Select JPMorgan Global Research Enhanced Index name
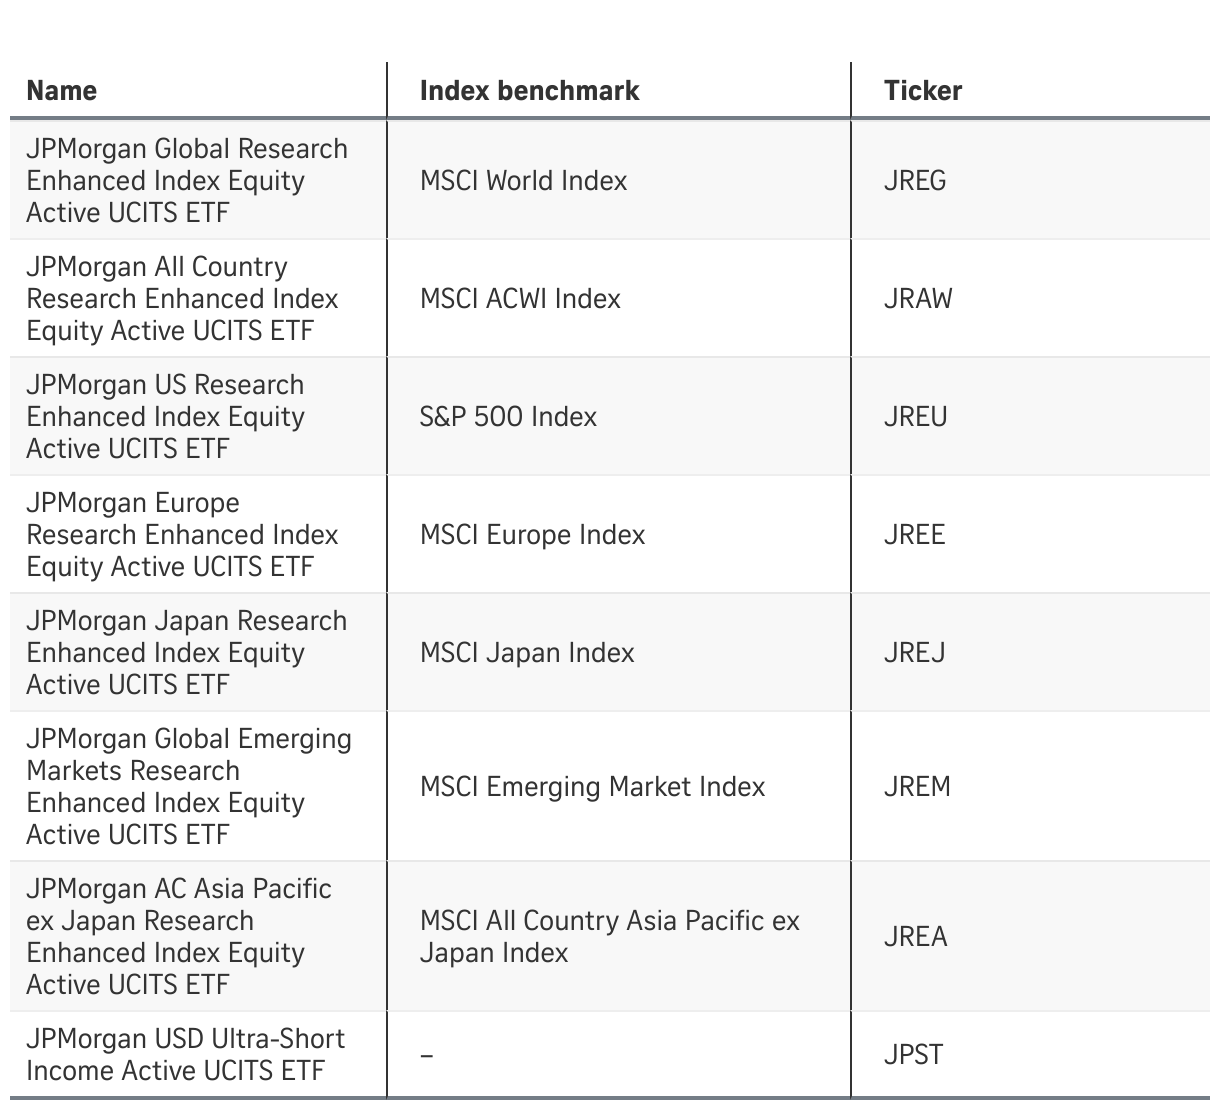The width and height of the screenshot is (1220, 1110). [187, 181]
